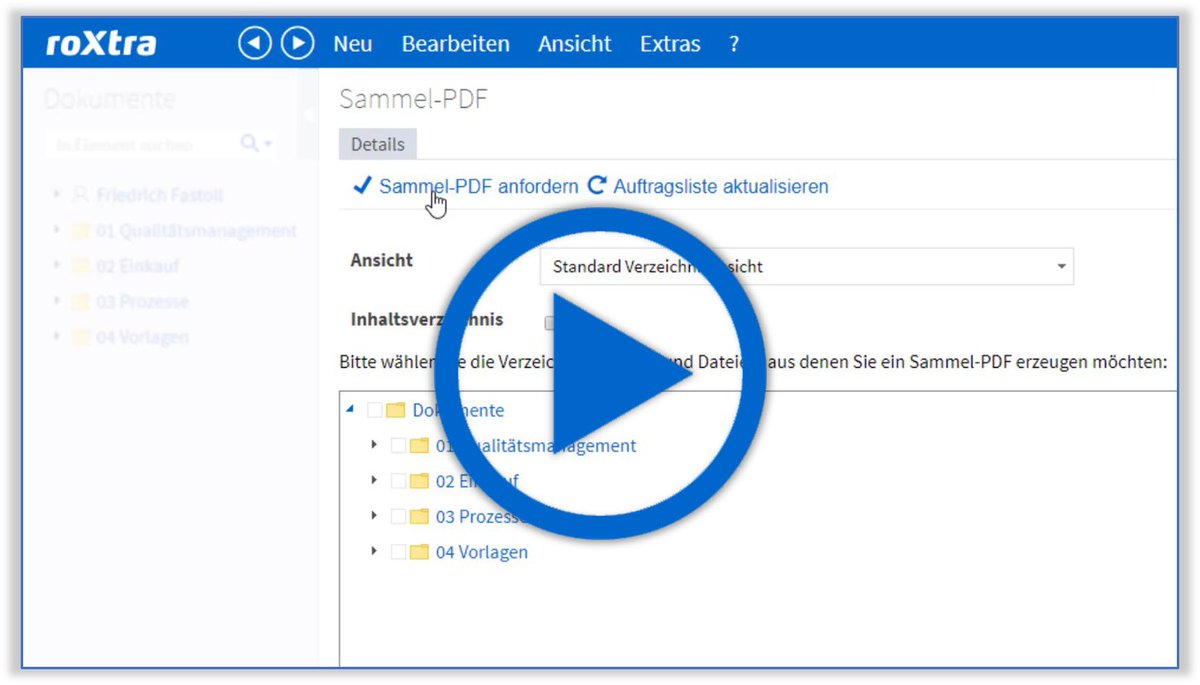1200x685 pixels.
Task: Collapse the Dokumente tree node
Action: point(350,409)
